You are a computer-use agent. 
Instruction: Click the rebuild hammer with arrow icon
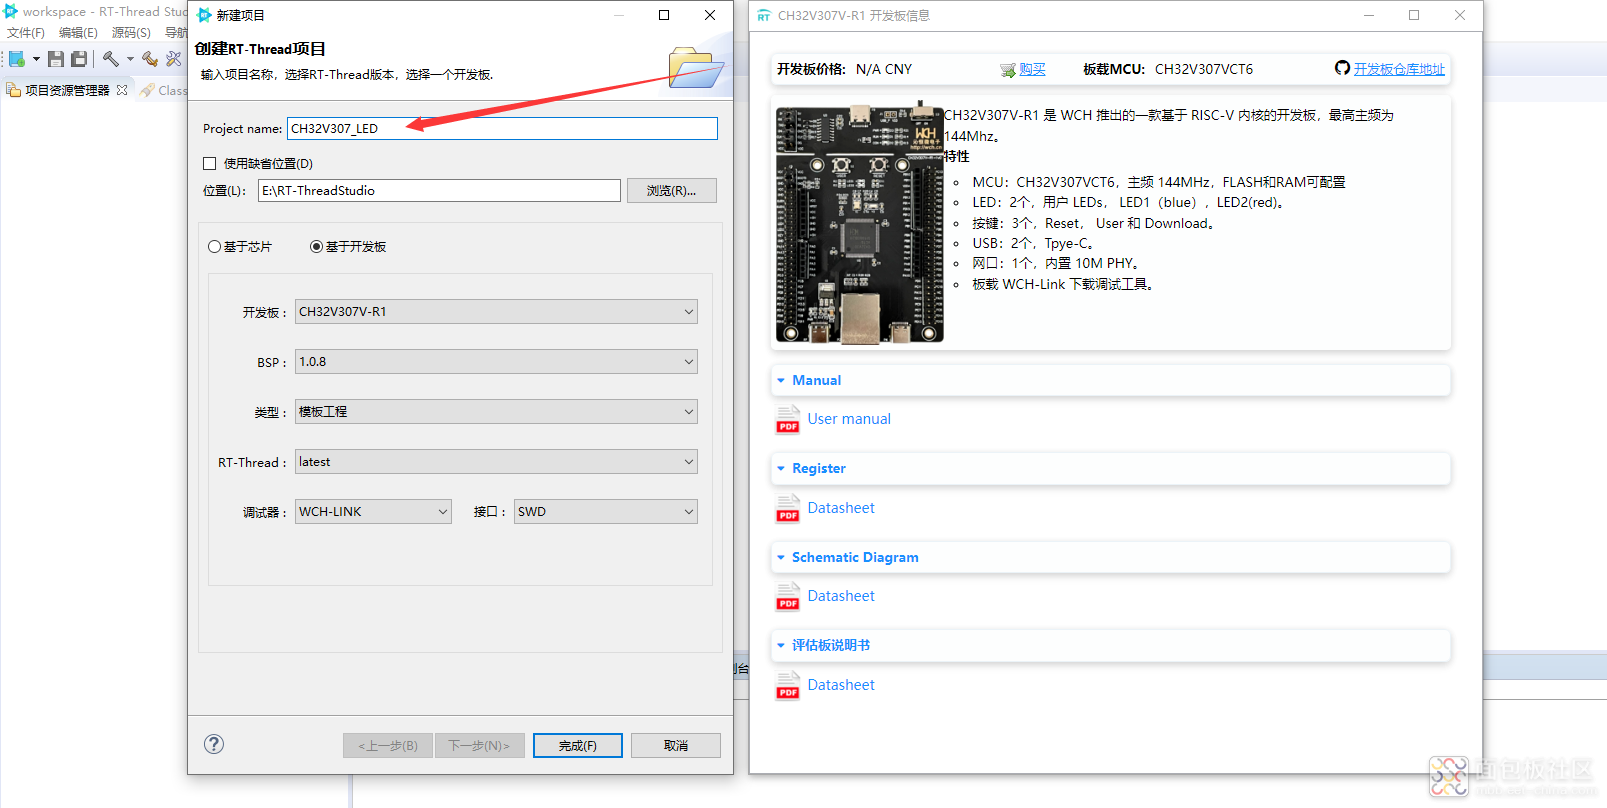[x=150, y=59]
